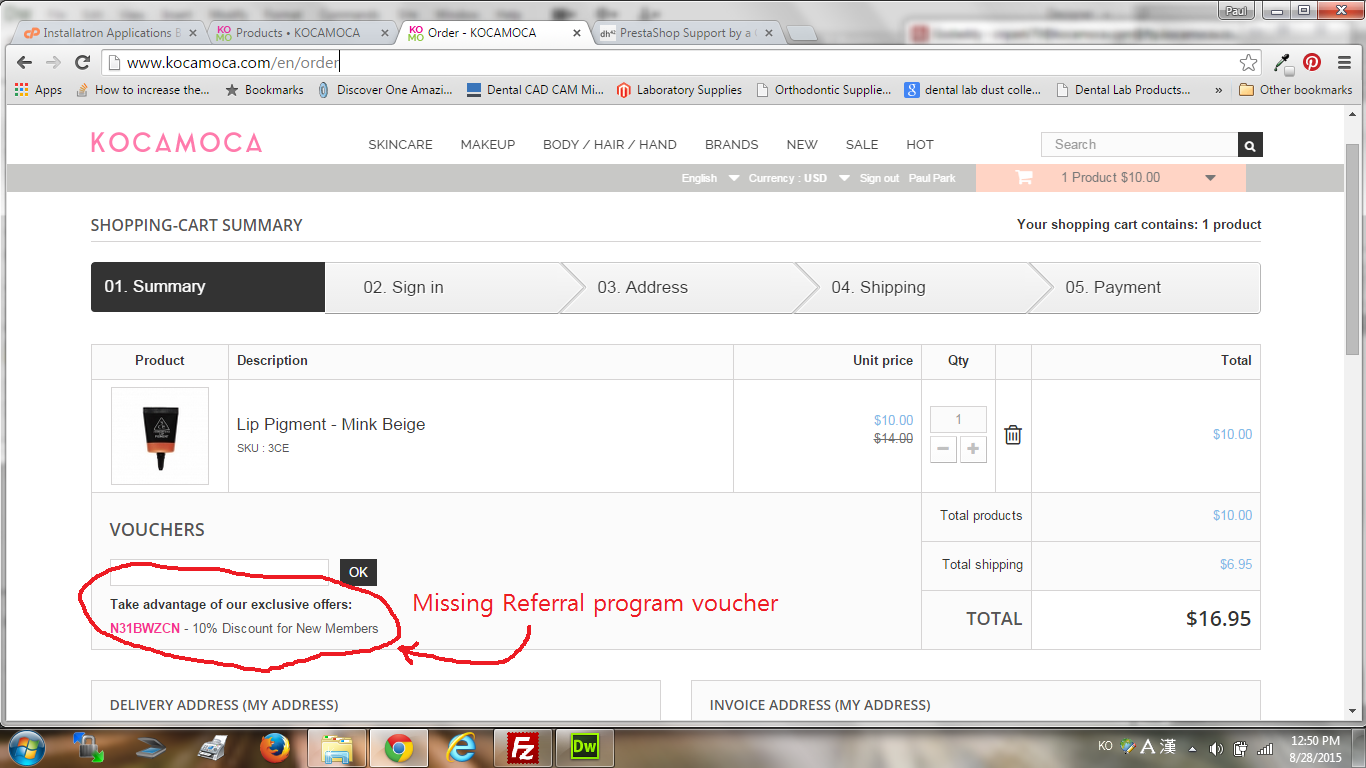This screenshot has width=1366, height=768.
Task: Apply the N31BWZCN voucher code link
Action: click(145, 629)
